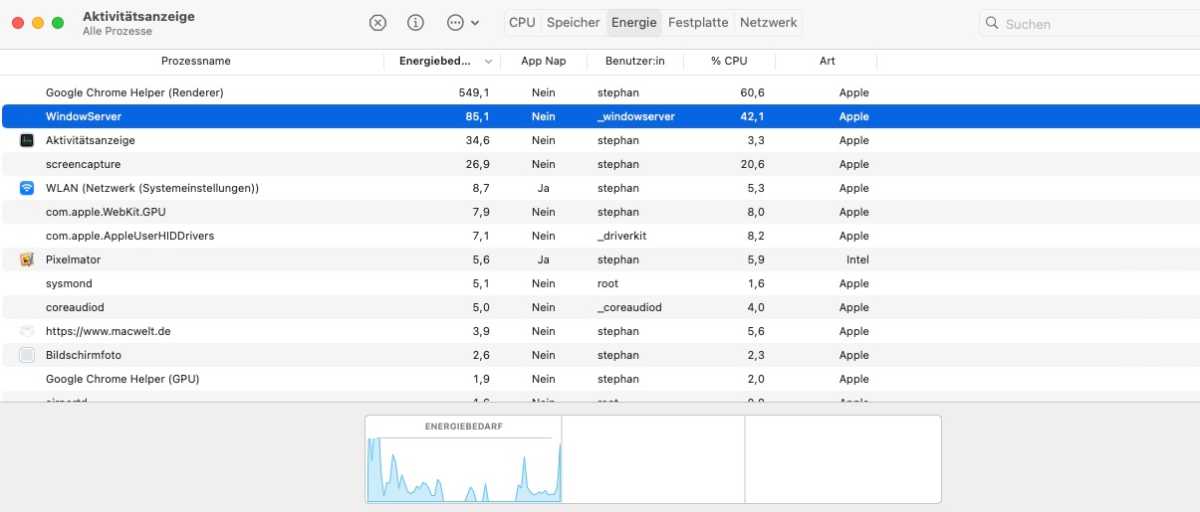Viewport: 1200px width, 512px height.
Task: Click the 549,1 energy value
Action: [x=474, y=92]
